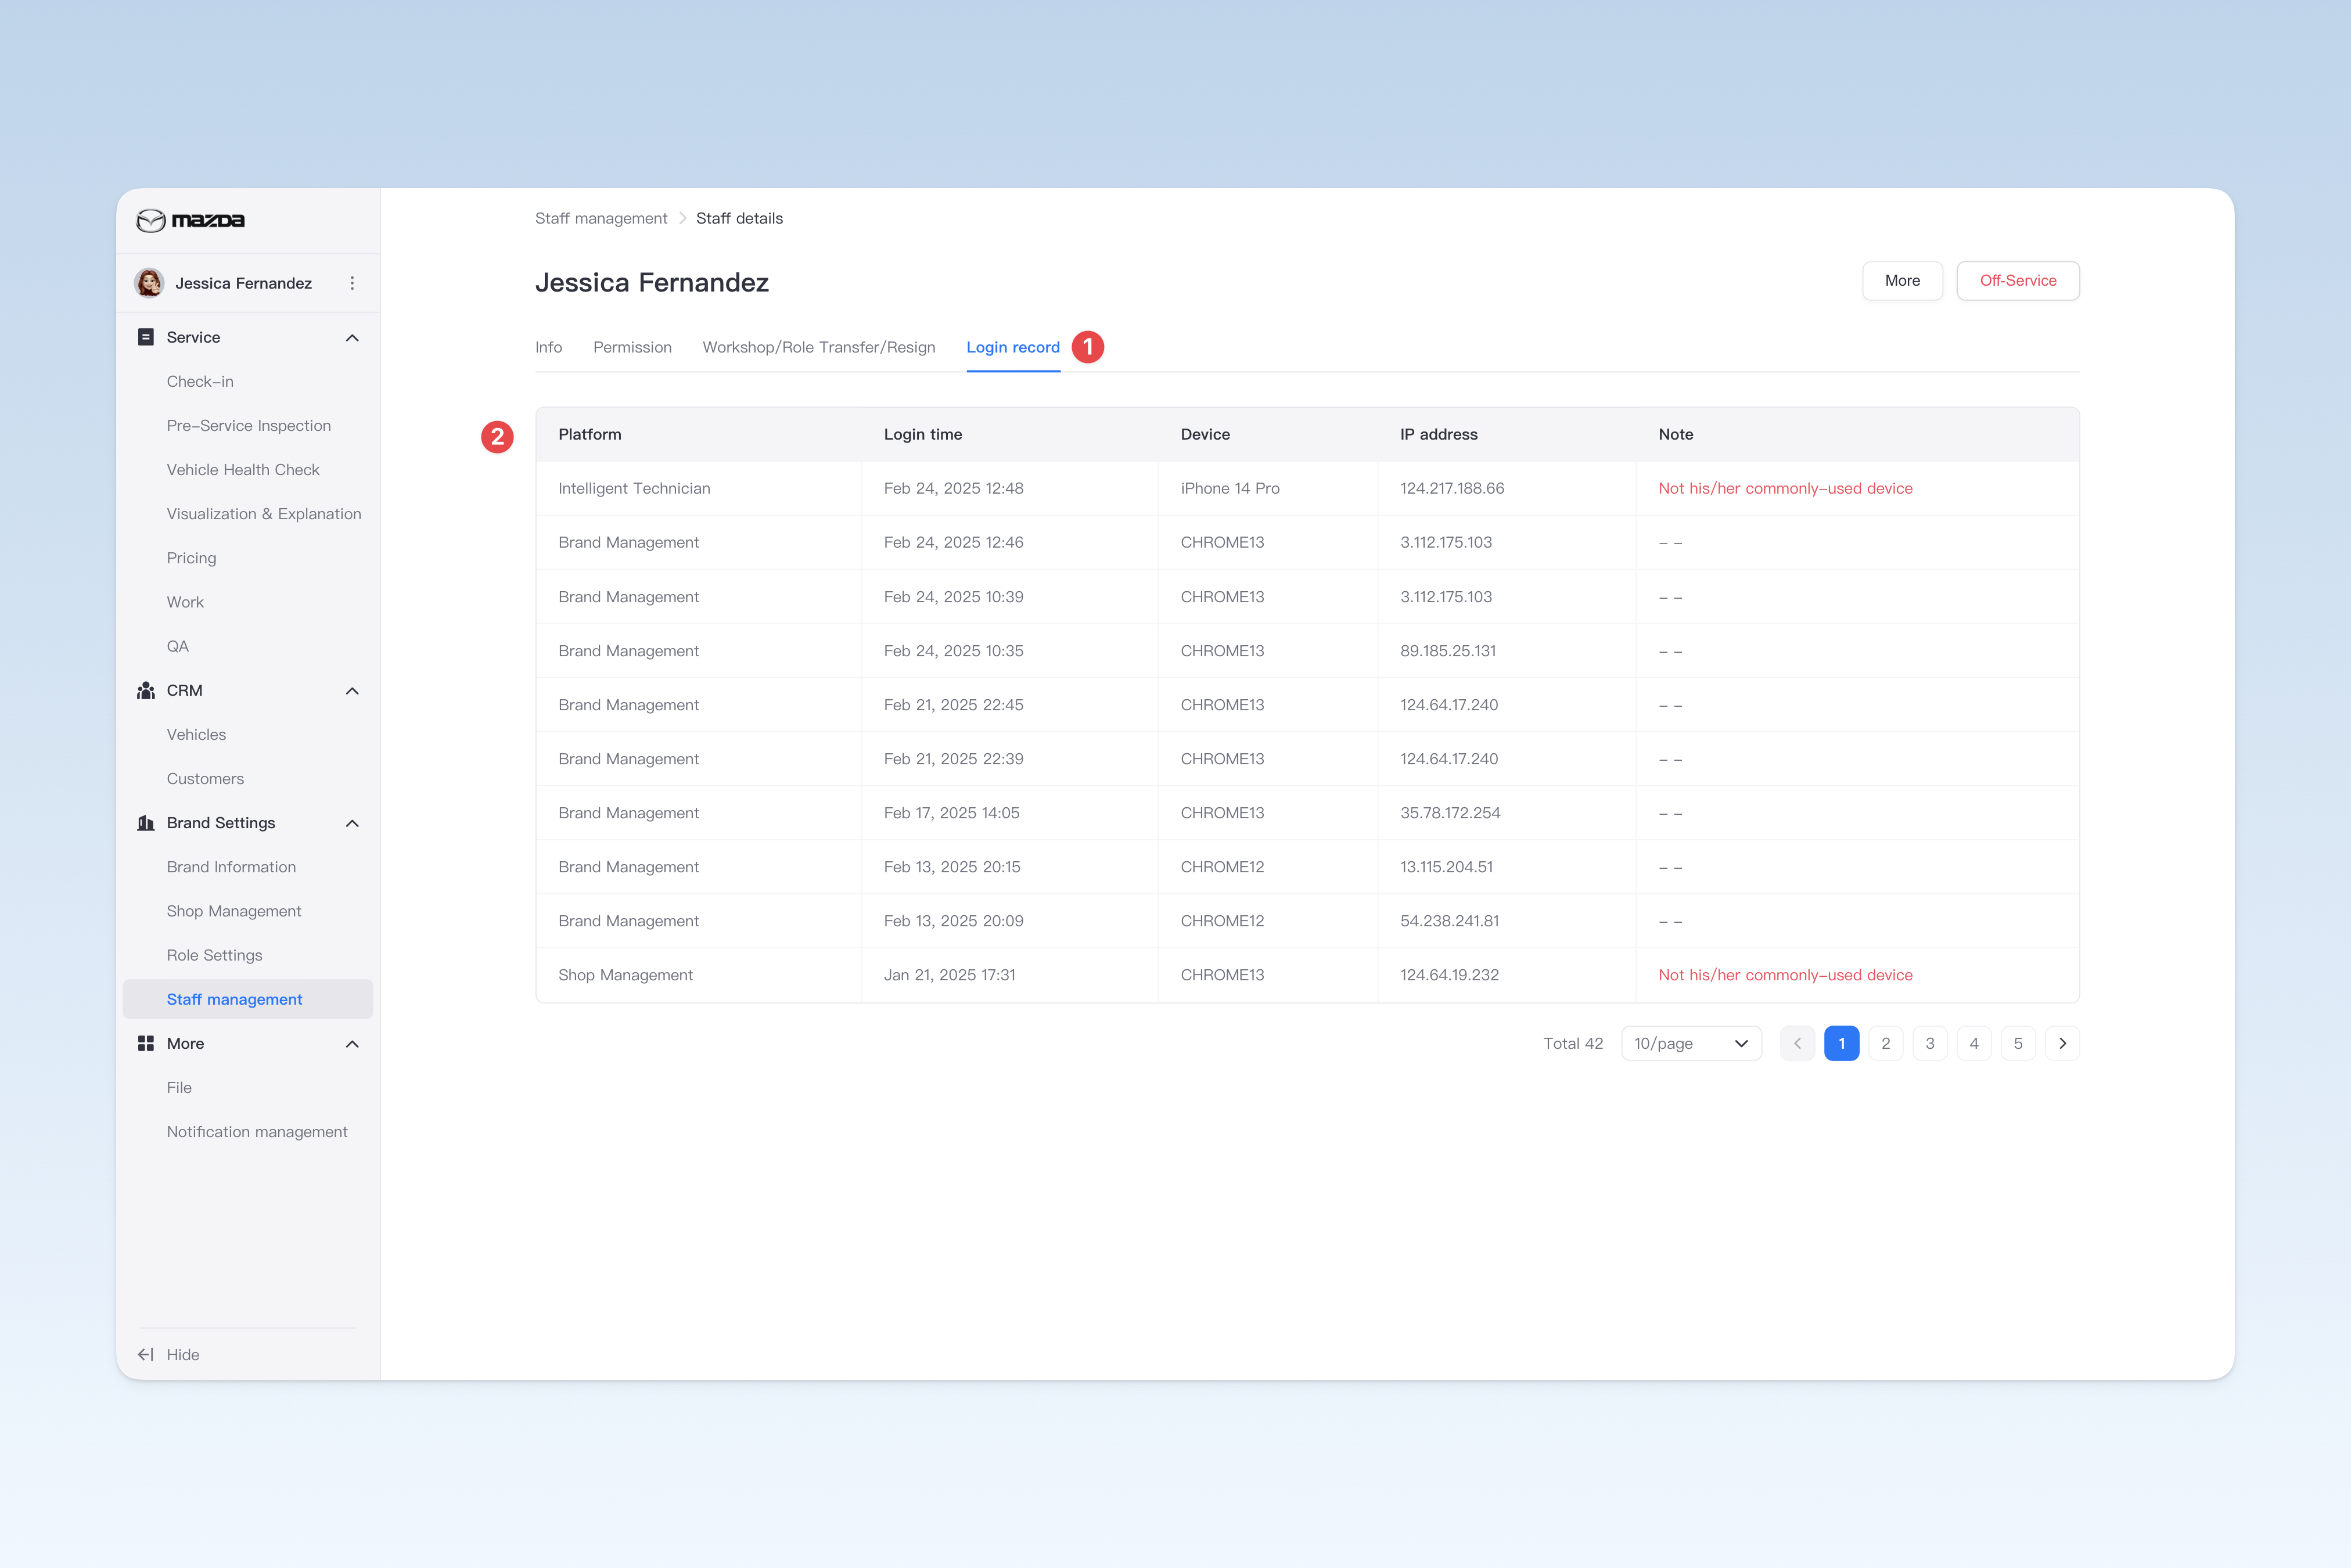Click the More button
The width and height of the screenshot is (2351, 1568).
point(1902,281)
